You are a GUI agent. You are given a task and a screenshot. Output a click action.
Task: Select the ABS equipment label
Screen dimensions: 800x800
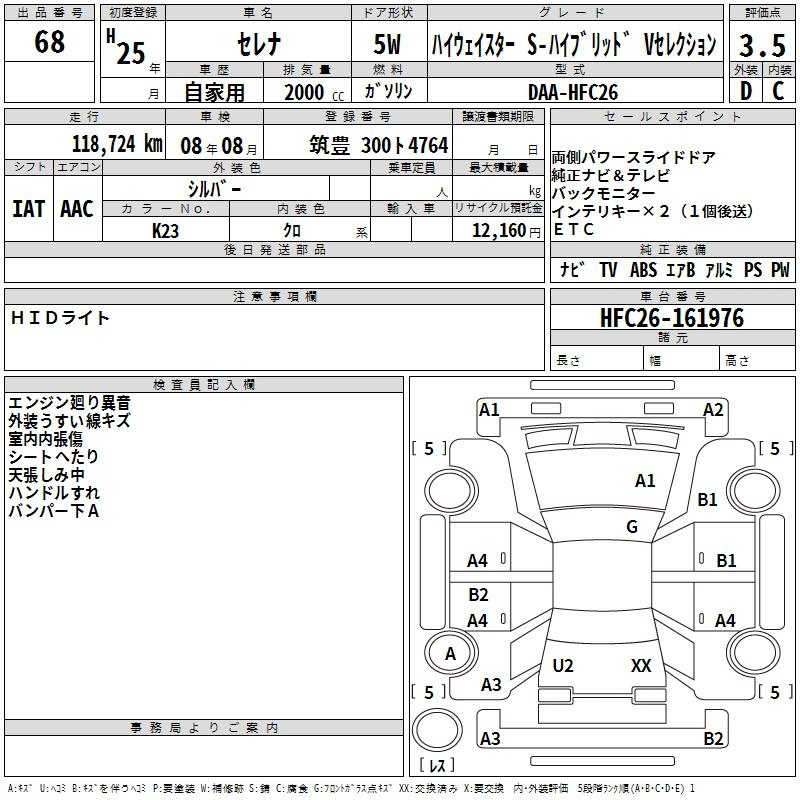click(643, 269)
